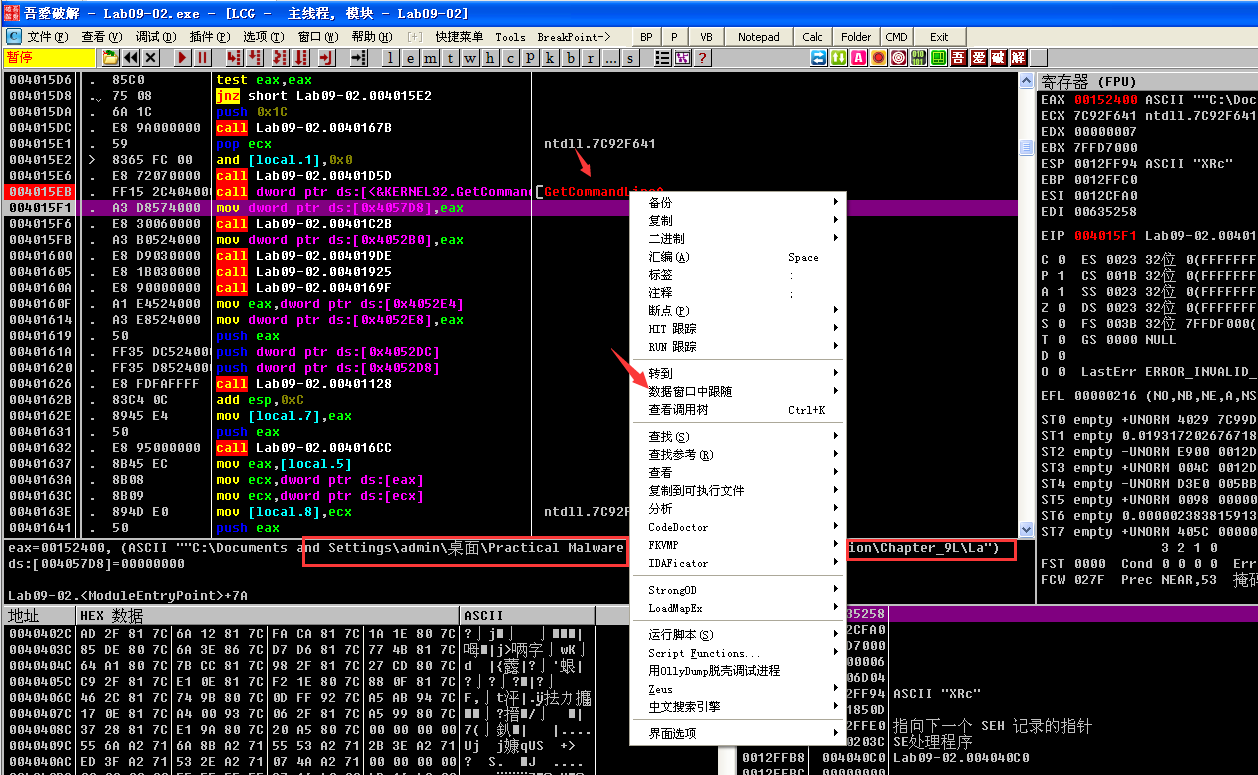Expand 转到 submenu in context menu
Image resolution: width=1258 pixels, height=775 pixels.
[x=737, y=373]
